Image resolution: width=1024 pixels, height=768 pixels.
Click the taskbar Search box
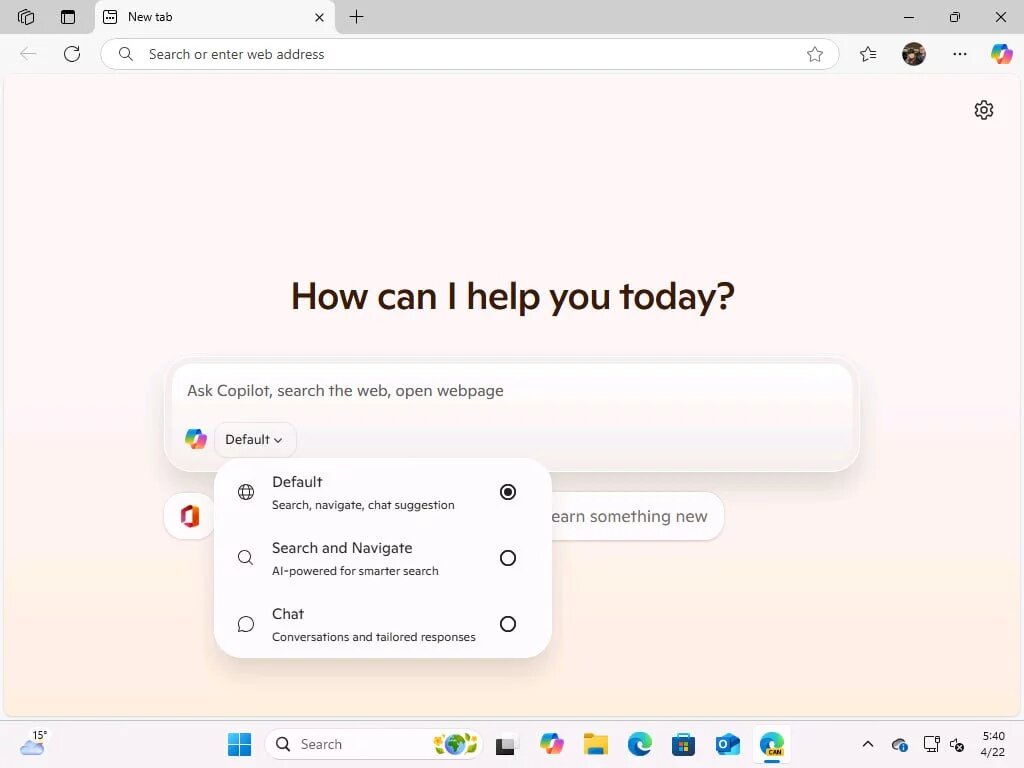(373, 744)
